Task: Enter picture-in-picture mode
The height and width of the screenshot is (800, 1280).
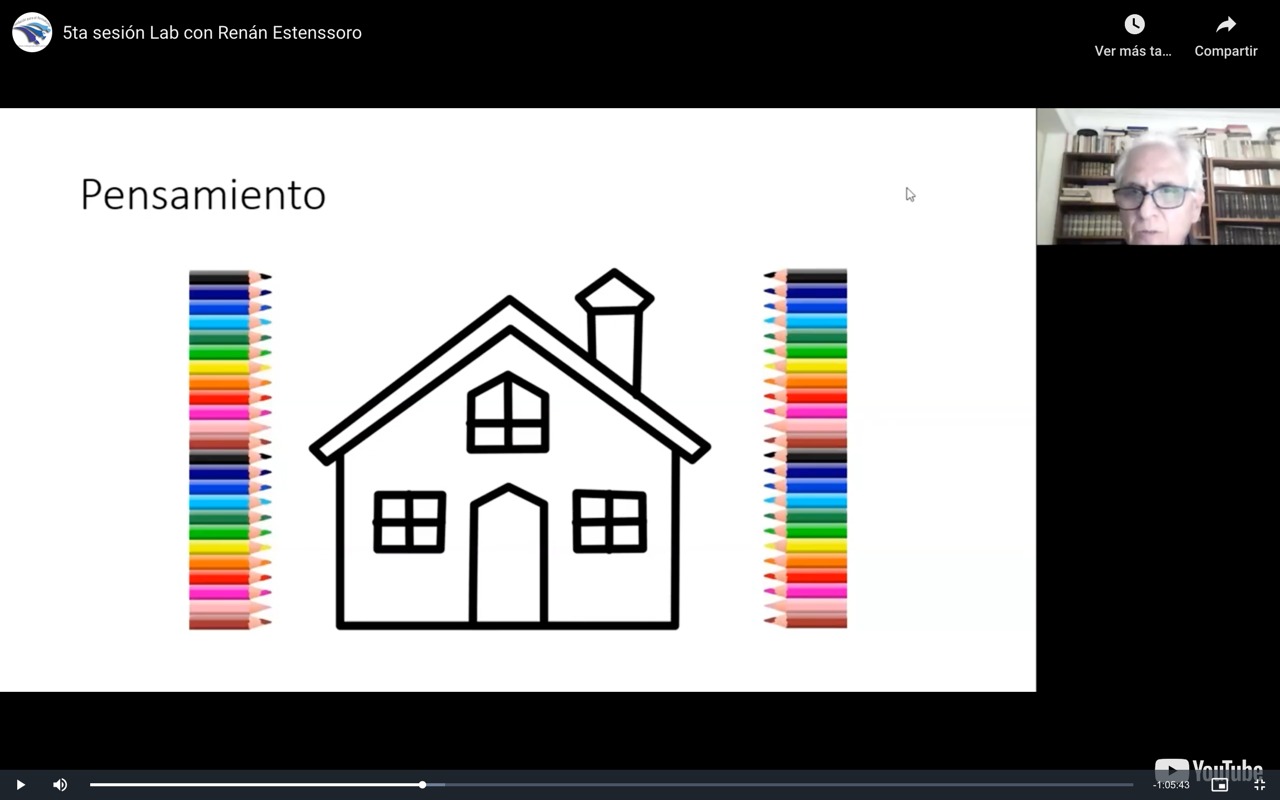Action: coord(1219,785)
